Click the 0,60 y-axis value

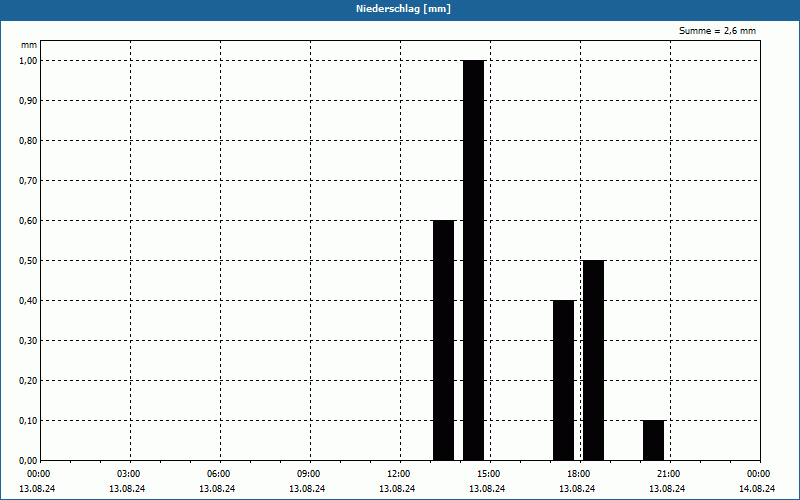[x=28, y=221]
